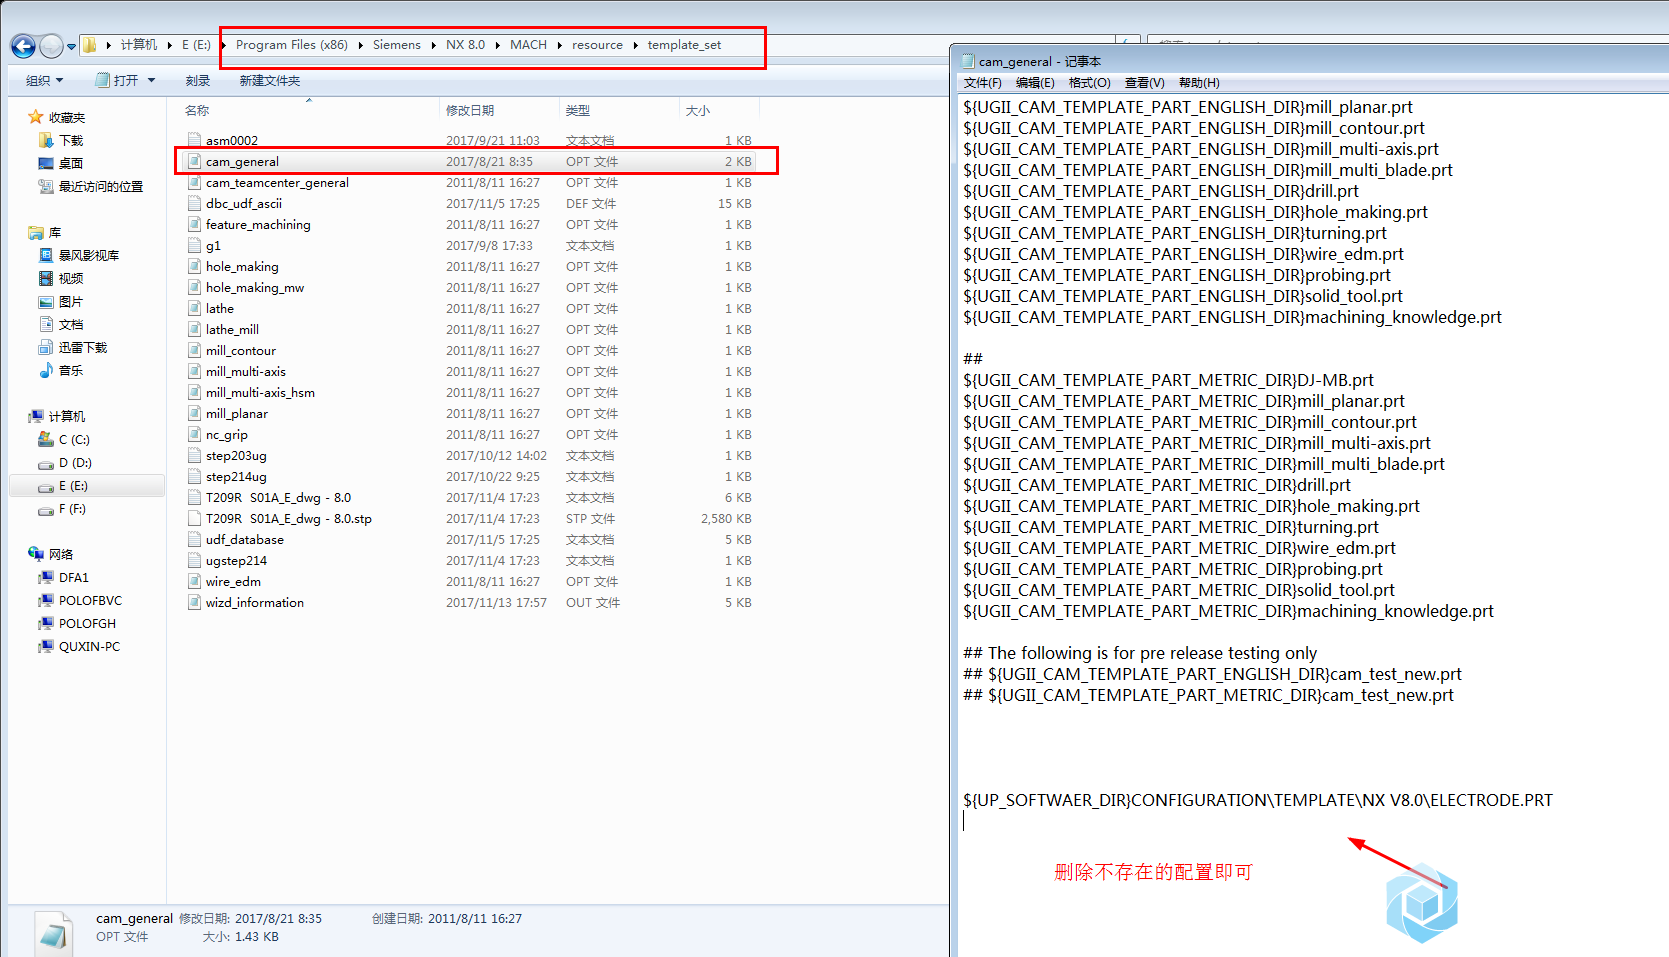Select 收藏夹 star icon in sidebar
The height and width of the screenshot is (957, 1669).
36,117
